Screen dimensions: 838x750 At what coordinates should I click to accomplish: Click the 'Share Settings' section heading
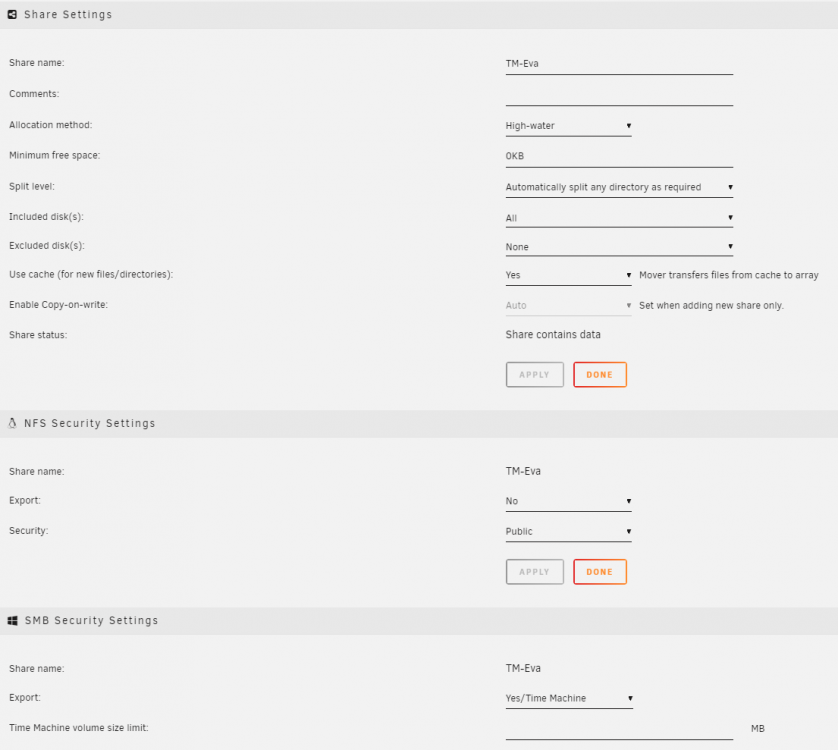pos(68,14)
